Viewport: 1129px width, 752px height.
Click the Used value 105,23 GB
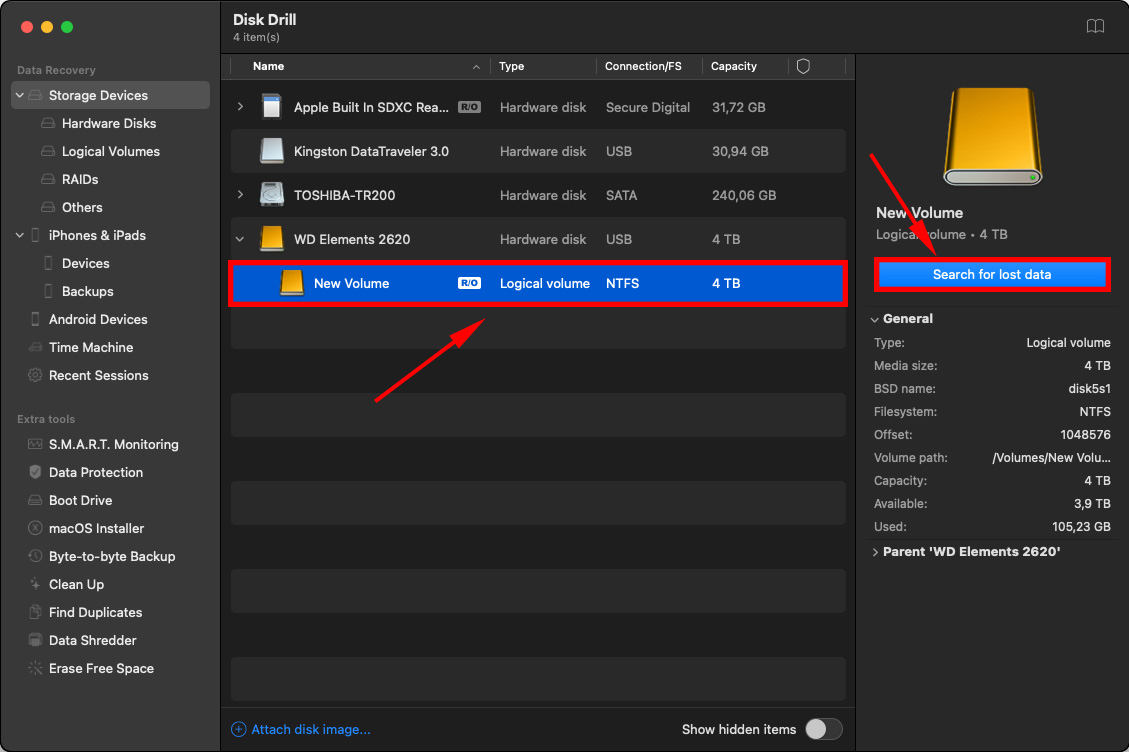pos(1081,527)
